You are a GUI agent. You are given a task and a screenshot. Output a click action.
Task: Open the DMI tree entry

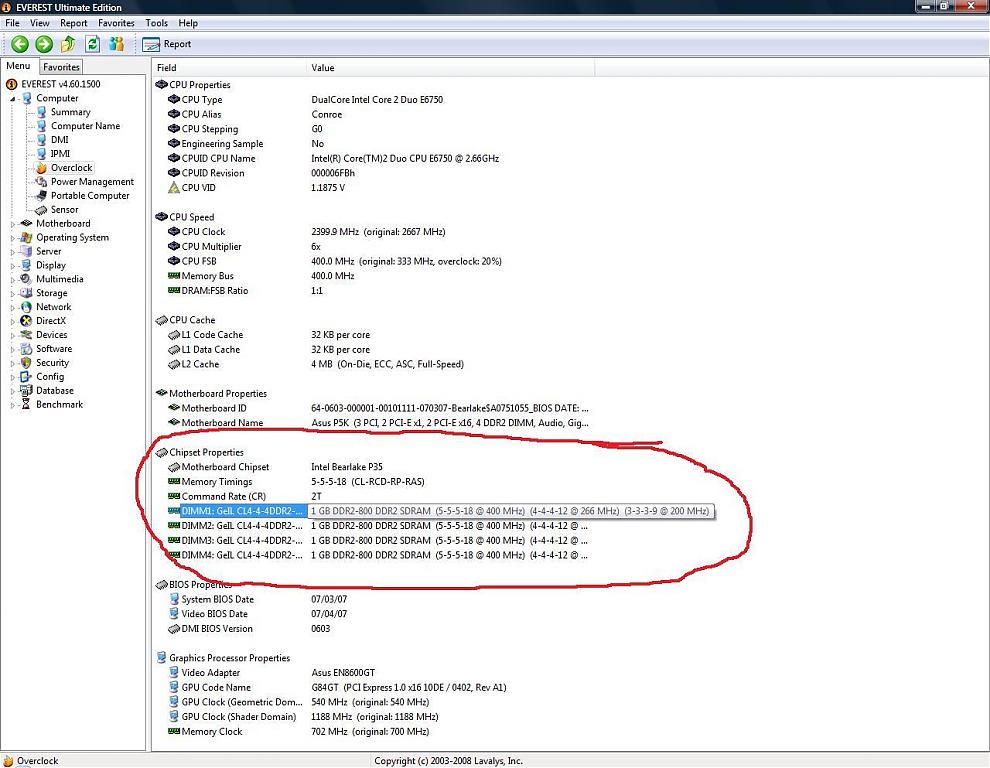[59, 140]
